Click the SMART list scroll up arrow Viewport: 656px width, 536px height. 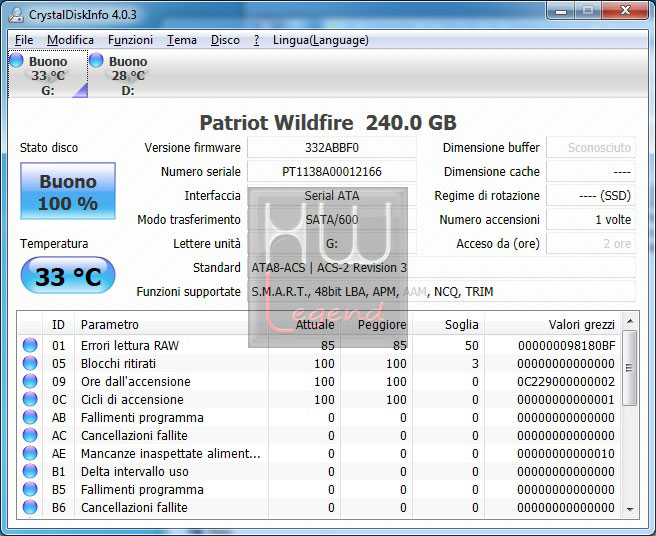point(630,321)
